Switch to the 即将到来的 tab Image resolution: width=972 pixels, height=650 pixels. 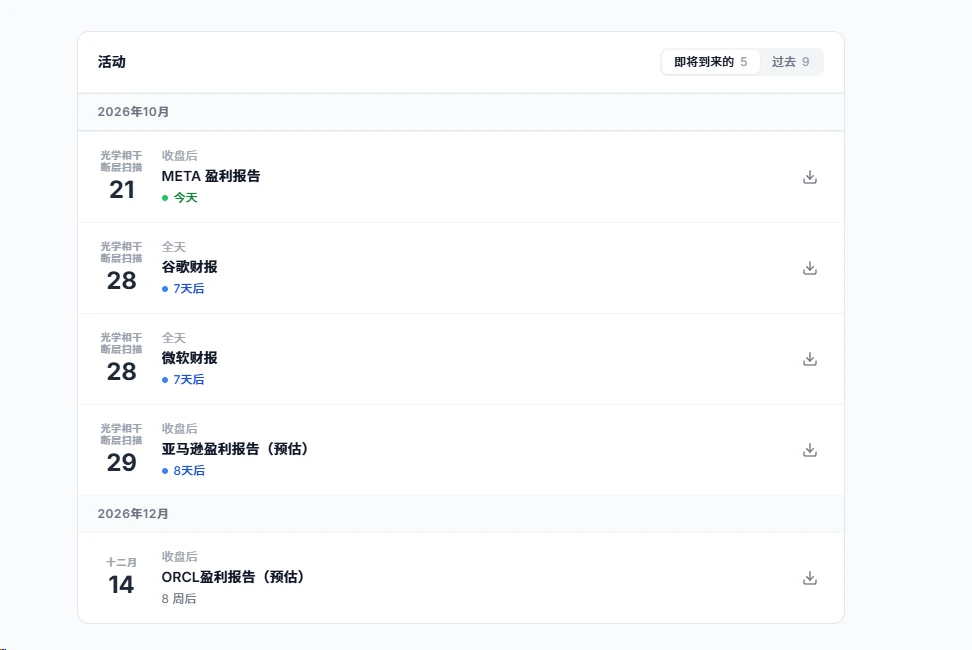710,62
